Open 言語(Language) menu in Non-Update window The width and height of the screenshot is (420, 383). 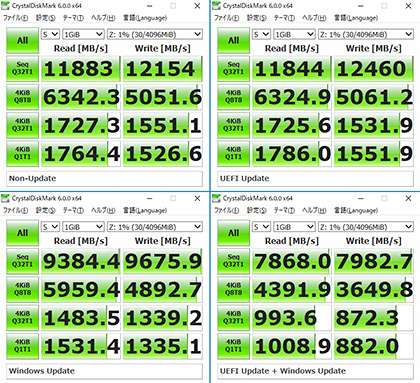click(145, 18)
